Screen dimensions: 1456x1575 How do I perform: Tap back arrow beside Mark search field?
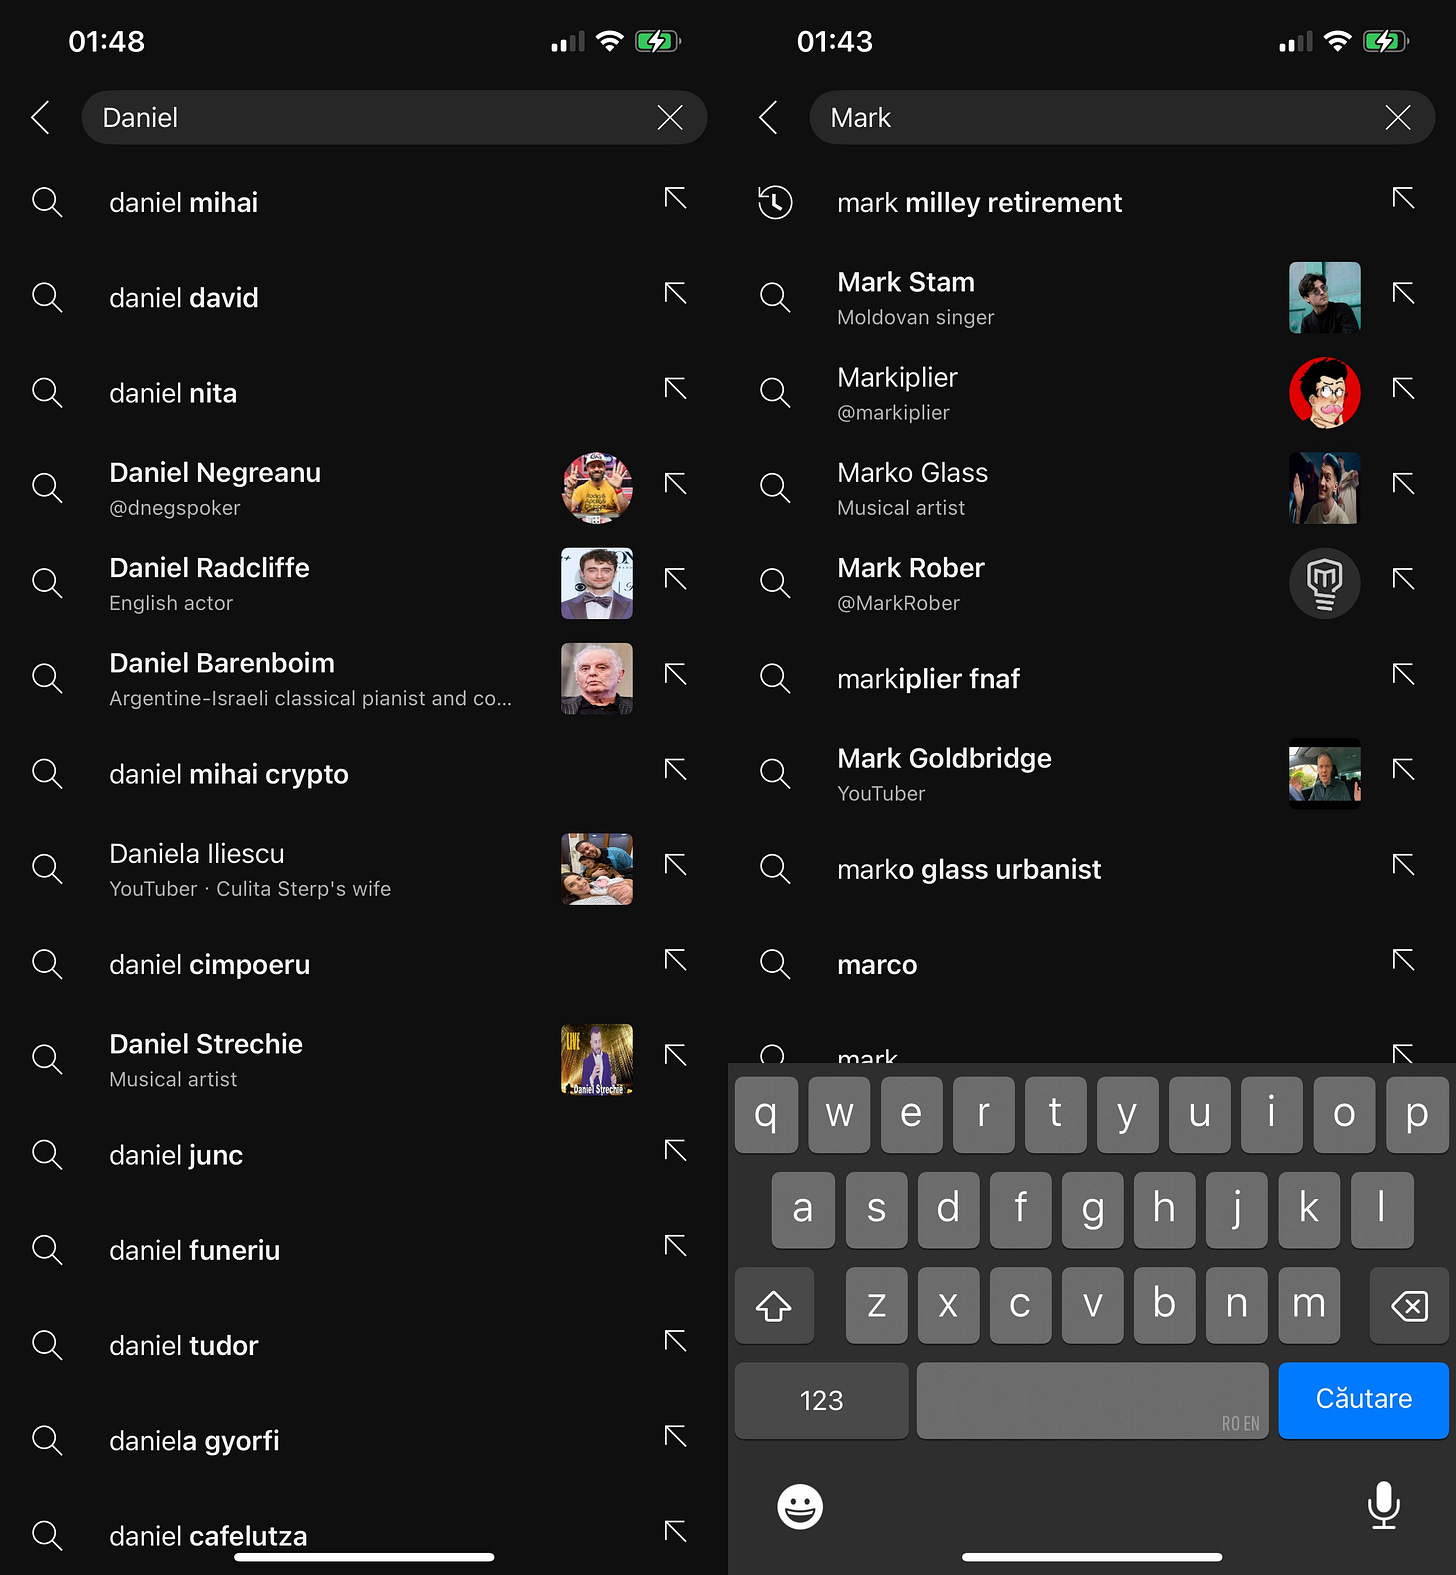click(x=769, y=118)
